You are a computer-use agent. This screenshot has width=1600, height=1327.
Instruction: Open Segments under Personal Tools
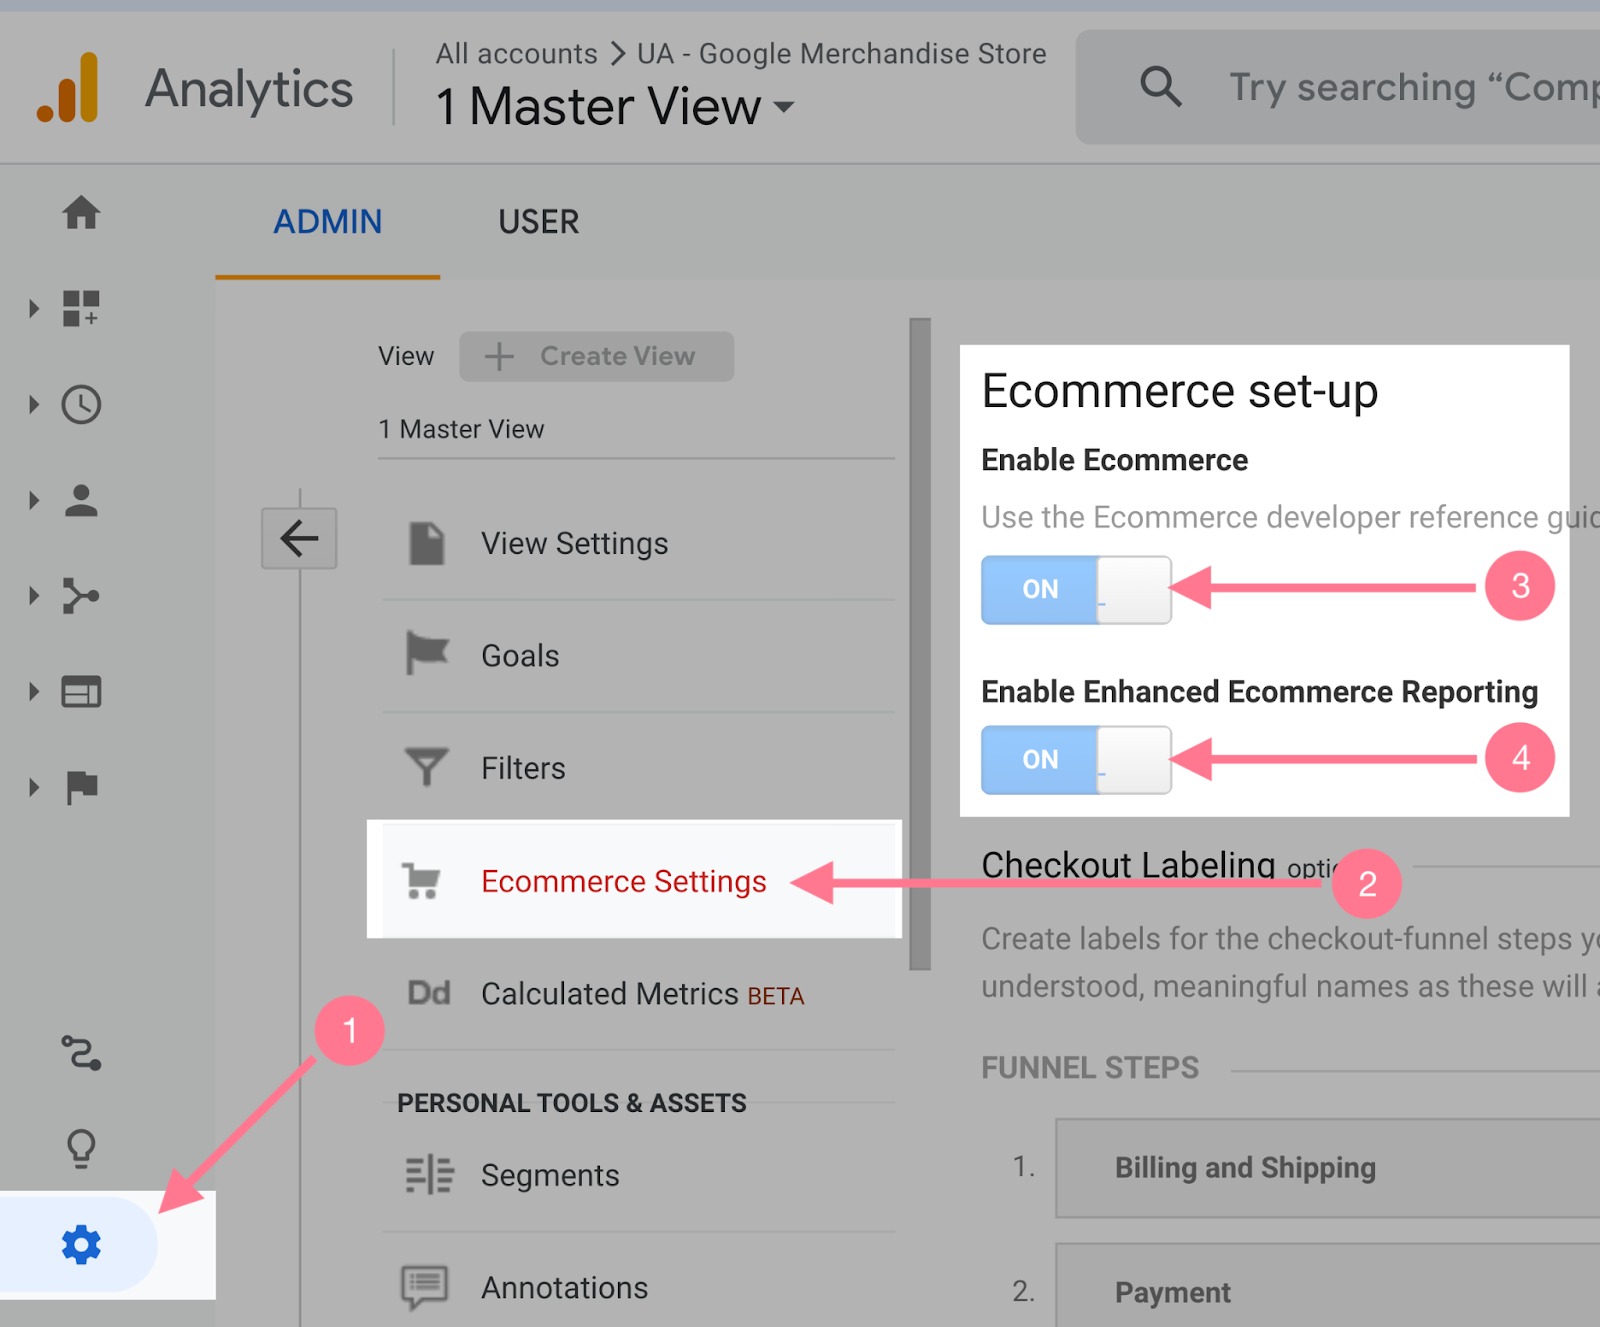pos(550,1175)
